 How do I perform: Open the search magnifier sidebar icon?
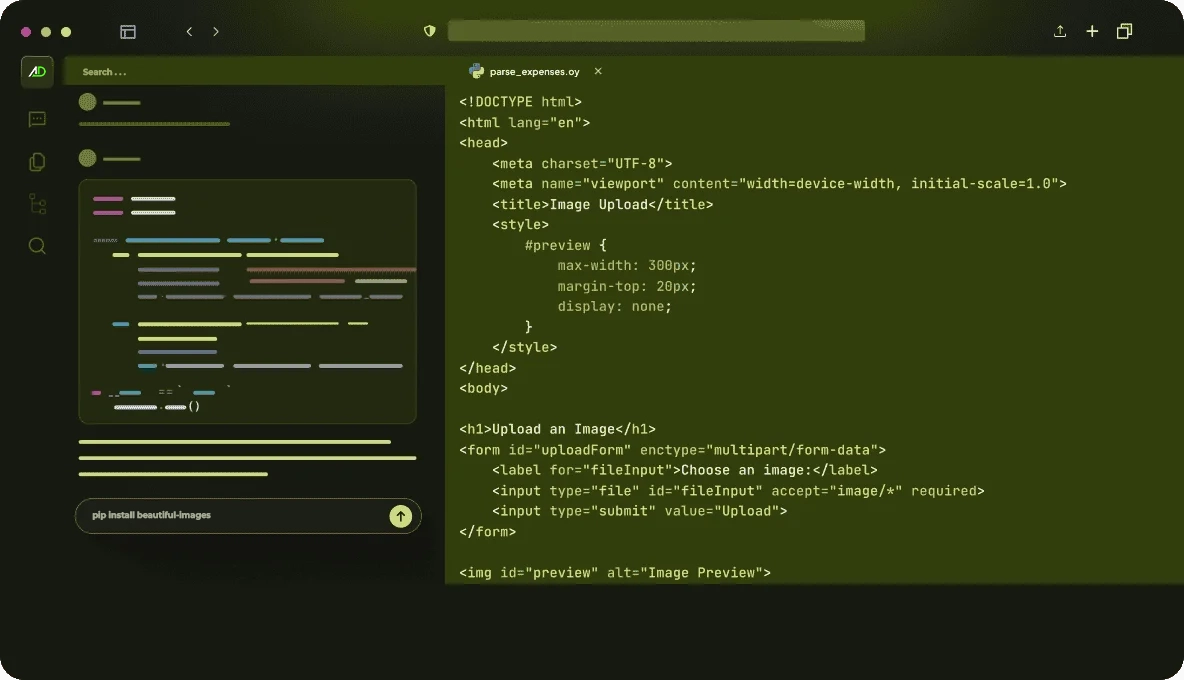(37, 246)
